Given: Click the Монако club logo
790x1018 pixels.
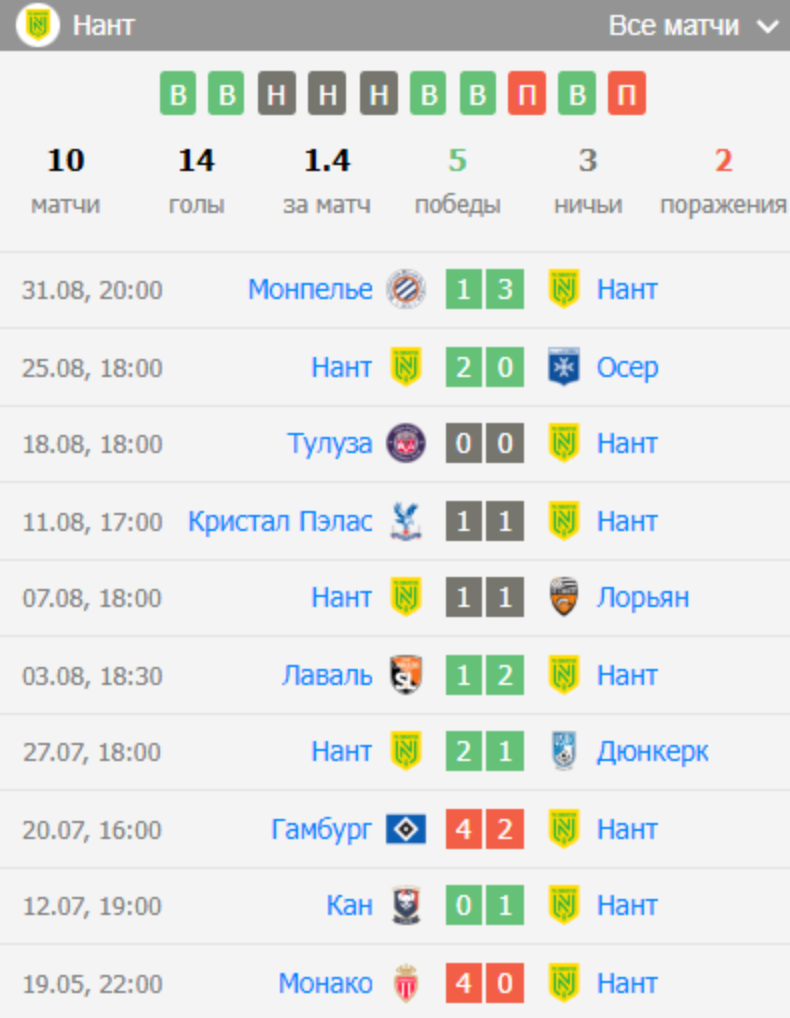Looking at the screenshot, I should tap(405, 983).
